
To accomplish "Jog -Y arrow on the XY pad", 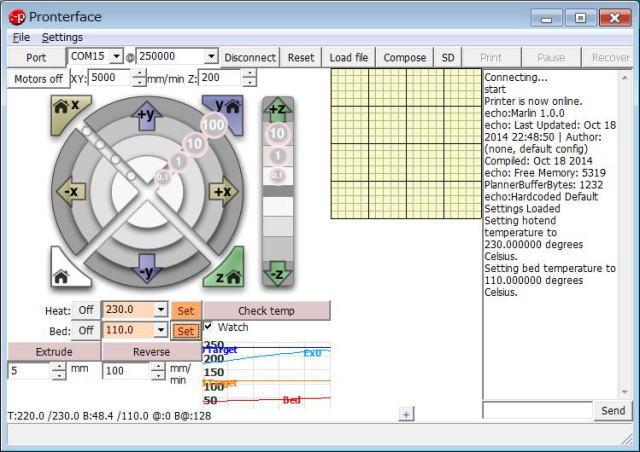I will coord(147,269).
